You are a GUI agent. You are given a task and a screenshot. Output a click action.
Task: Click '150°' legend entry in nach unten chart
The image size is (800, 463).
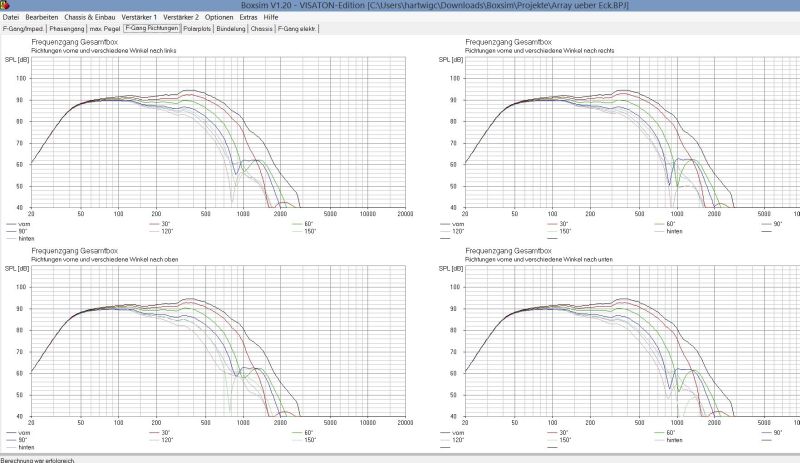(x=559, y=440)
